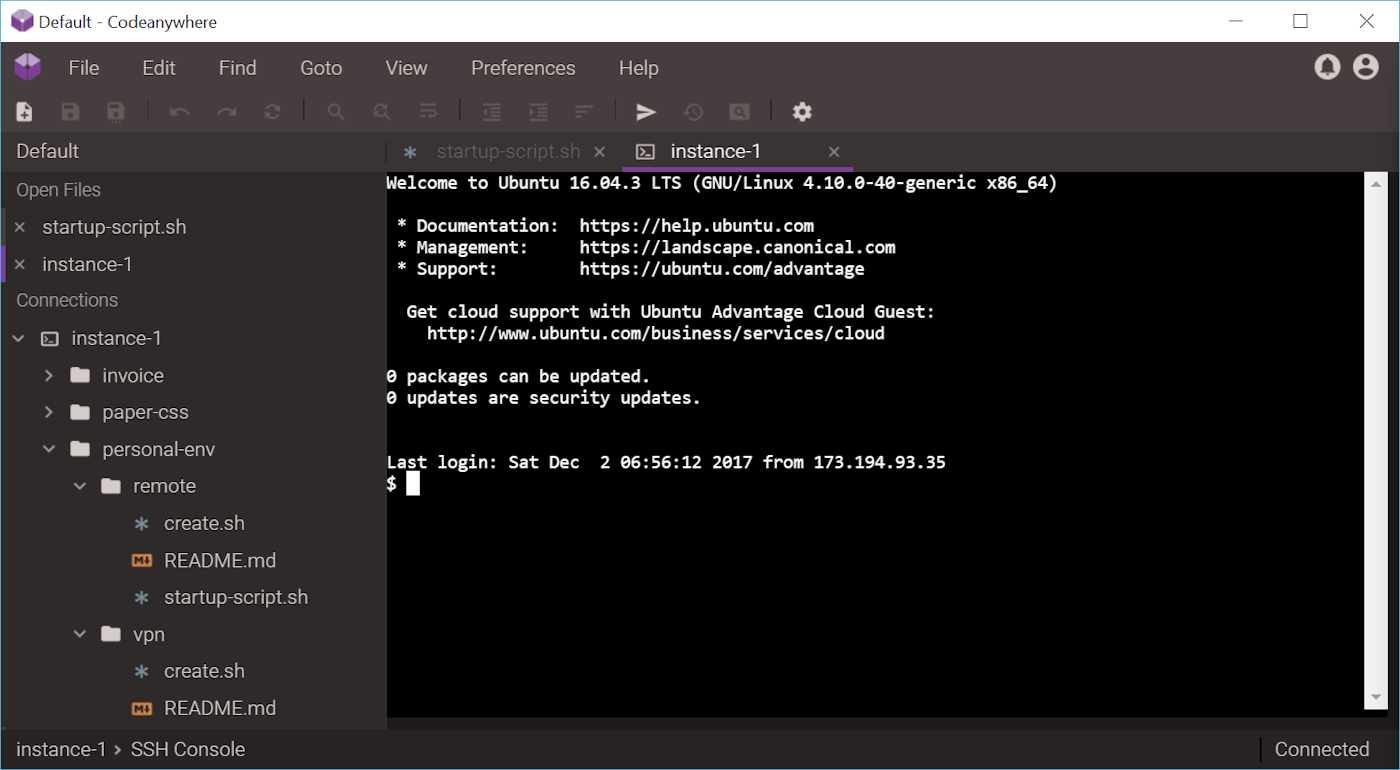Click the Codeanywhere cube logo in the menu bar
Image resolution: width=1400 pixels, height=770 pixels.
(28, 67)
